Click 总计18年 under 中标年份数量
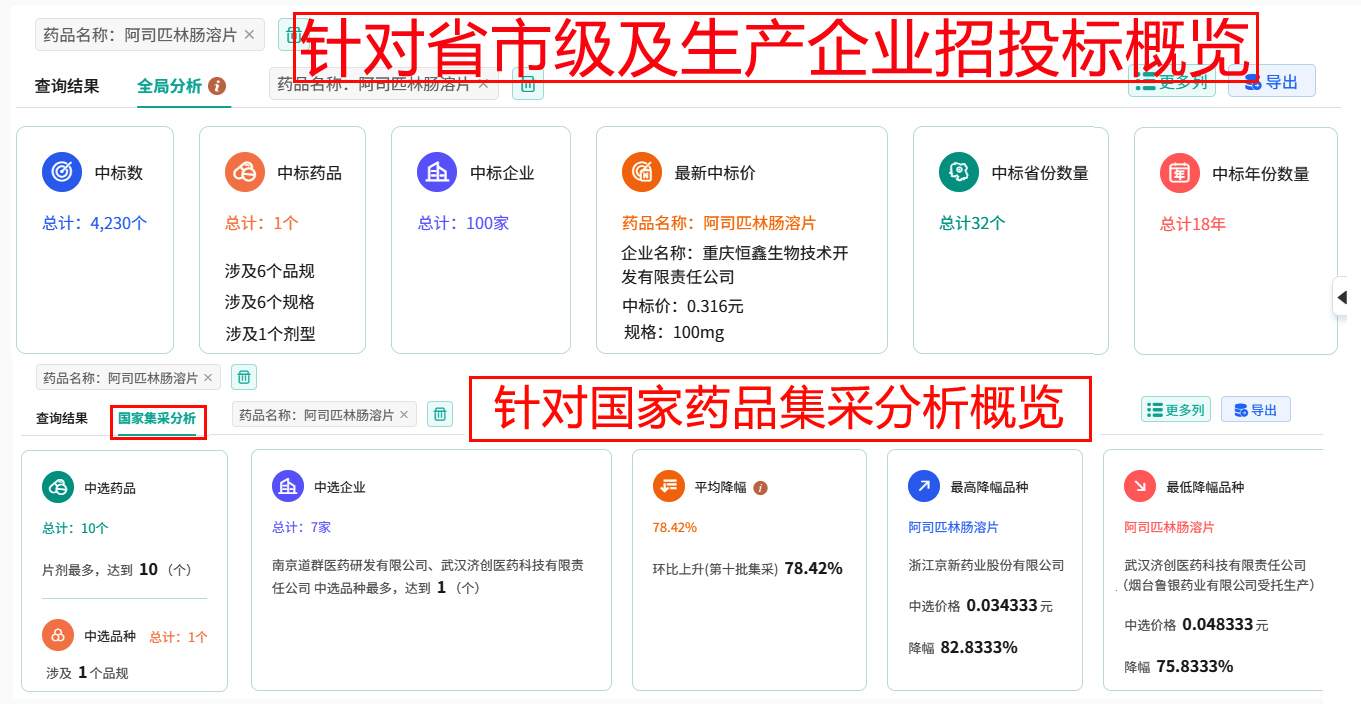Screen dimensions: 1361x704 coord(1192,224)
